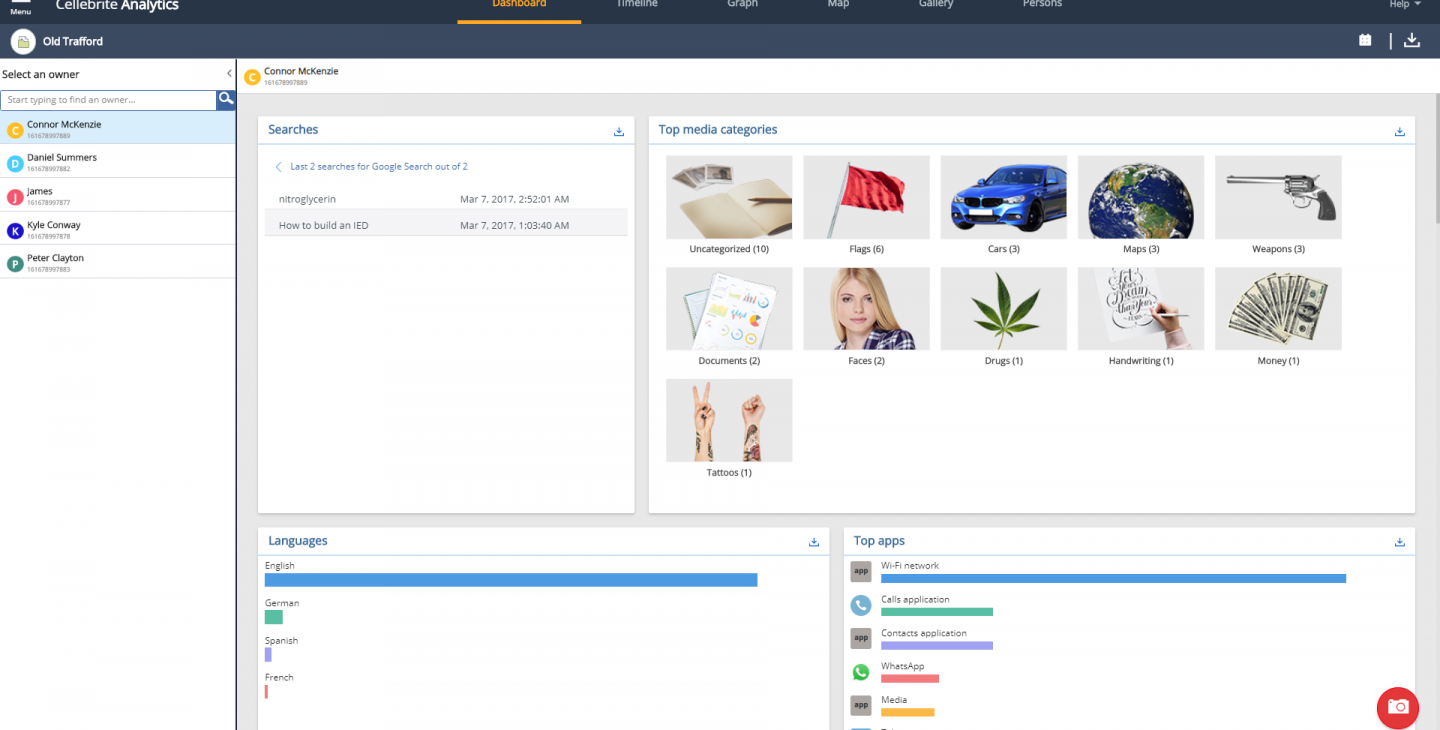The height and width of the screenshot is (730, 1440).
Task: Collapse the Select an owner panel
Action: (229, 74)
